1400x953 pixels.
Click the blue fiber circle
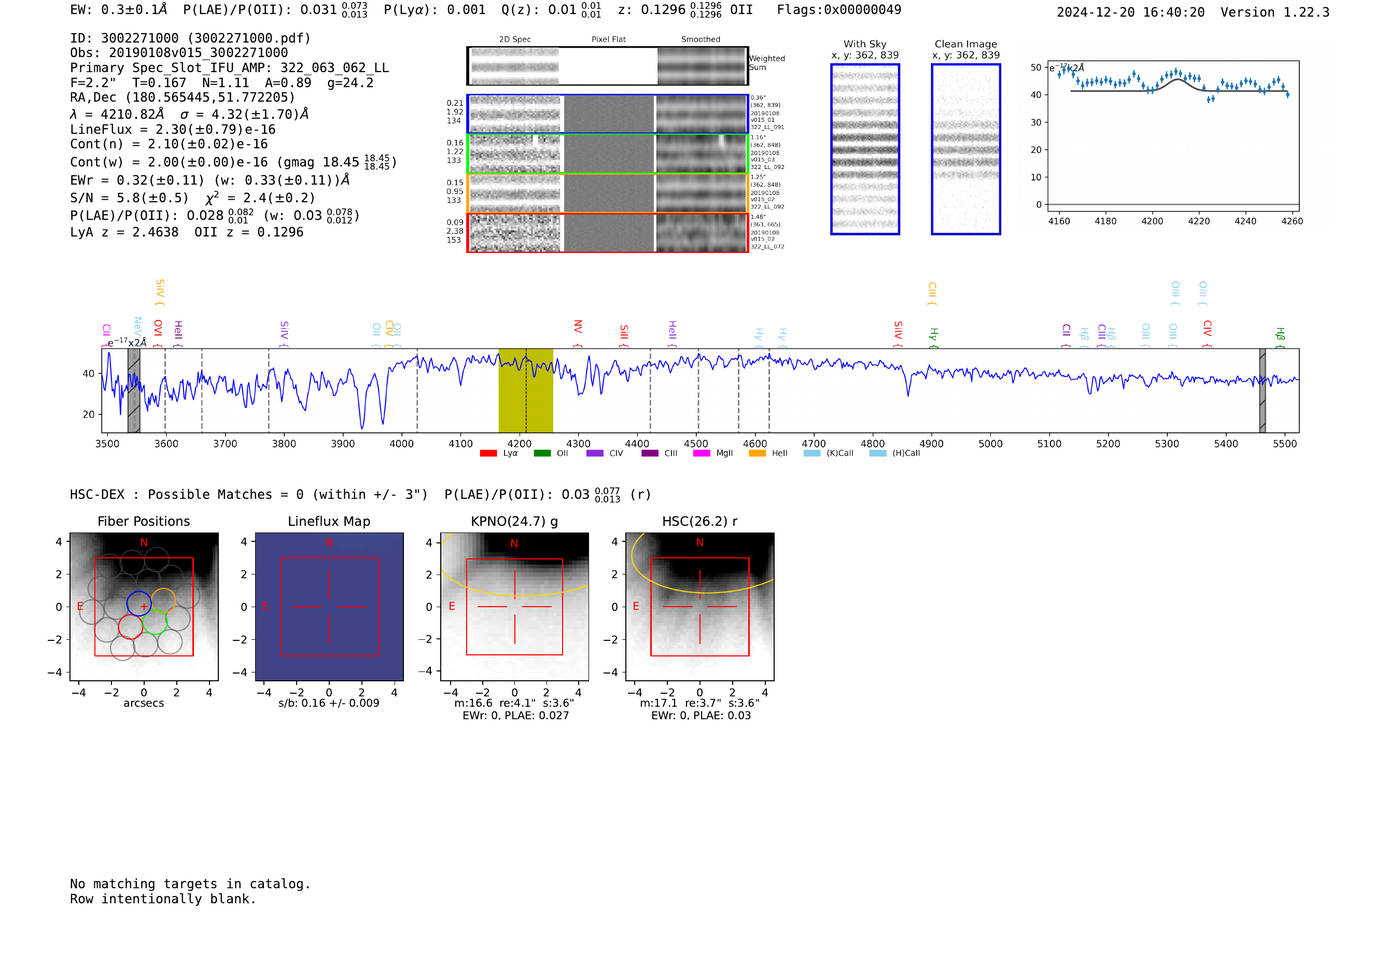139,603
